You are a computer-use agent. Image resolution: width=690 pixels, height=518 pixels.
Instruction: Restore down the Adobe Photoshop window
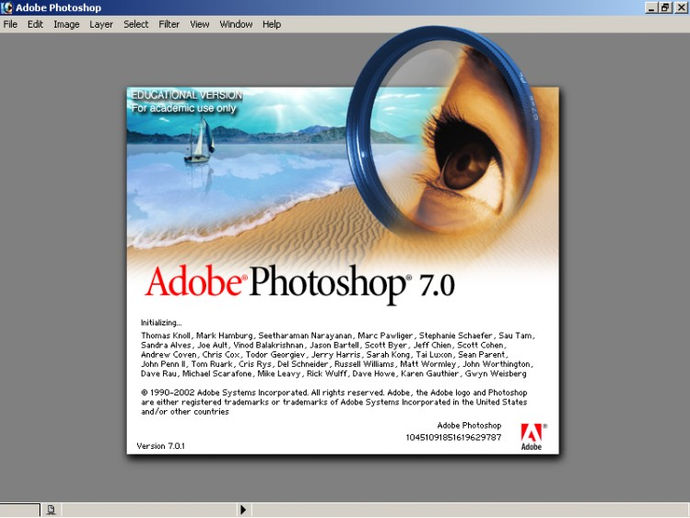pyautogui.click(x=665, y=7)
